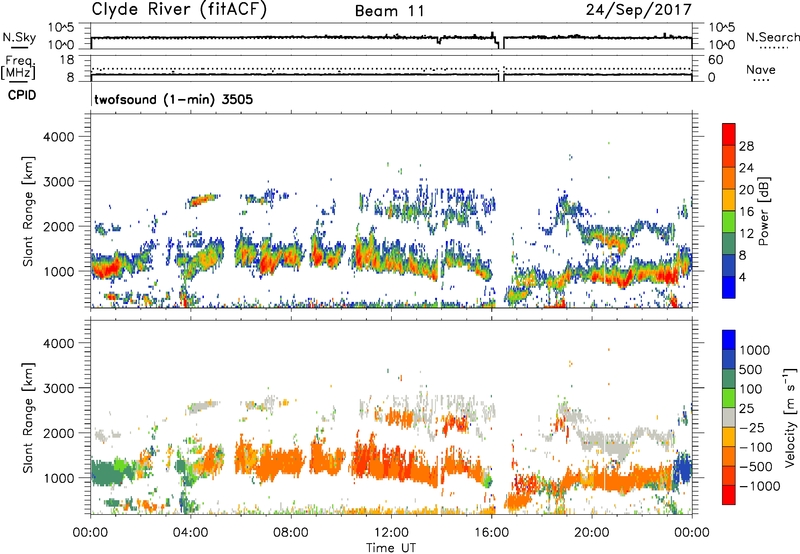
Task: Click the 'Freq. [MHz]' axis label
Action: 18,67
